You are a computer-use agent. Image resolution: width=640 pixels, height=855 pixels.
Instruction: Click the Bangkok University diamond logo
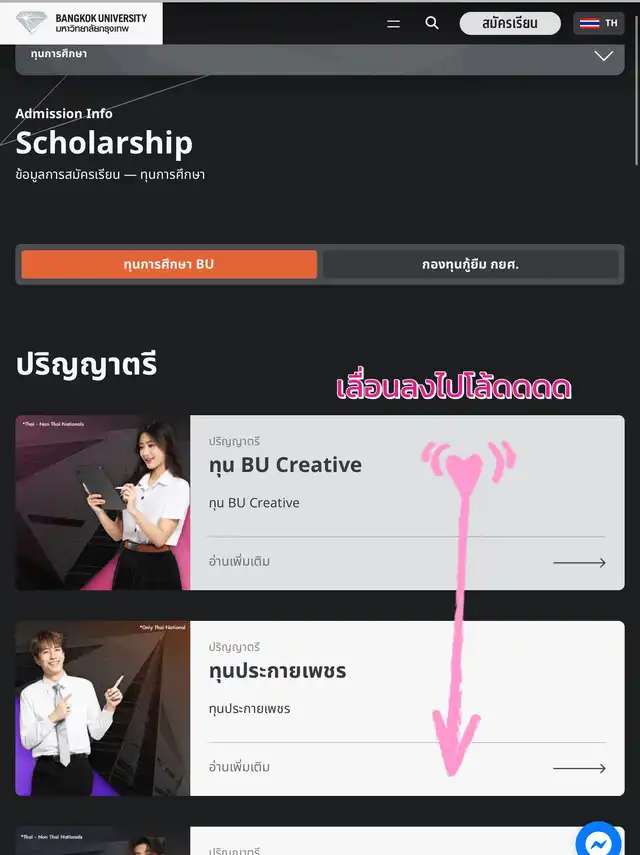(31, 22)
